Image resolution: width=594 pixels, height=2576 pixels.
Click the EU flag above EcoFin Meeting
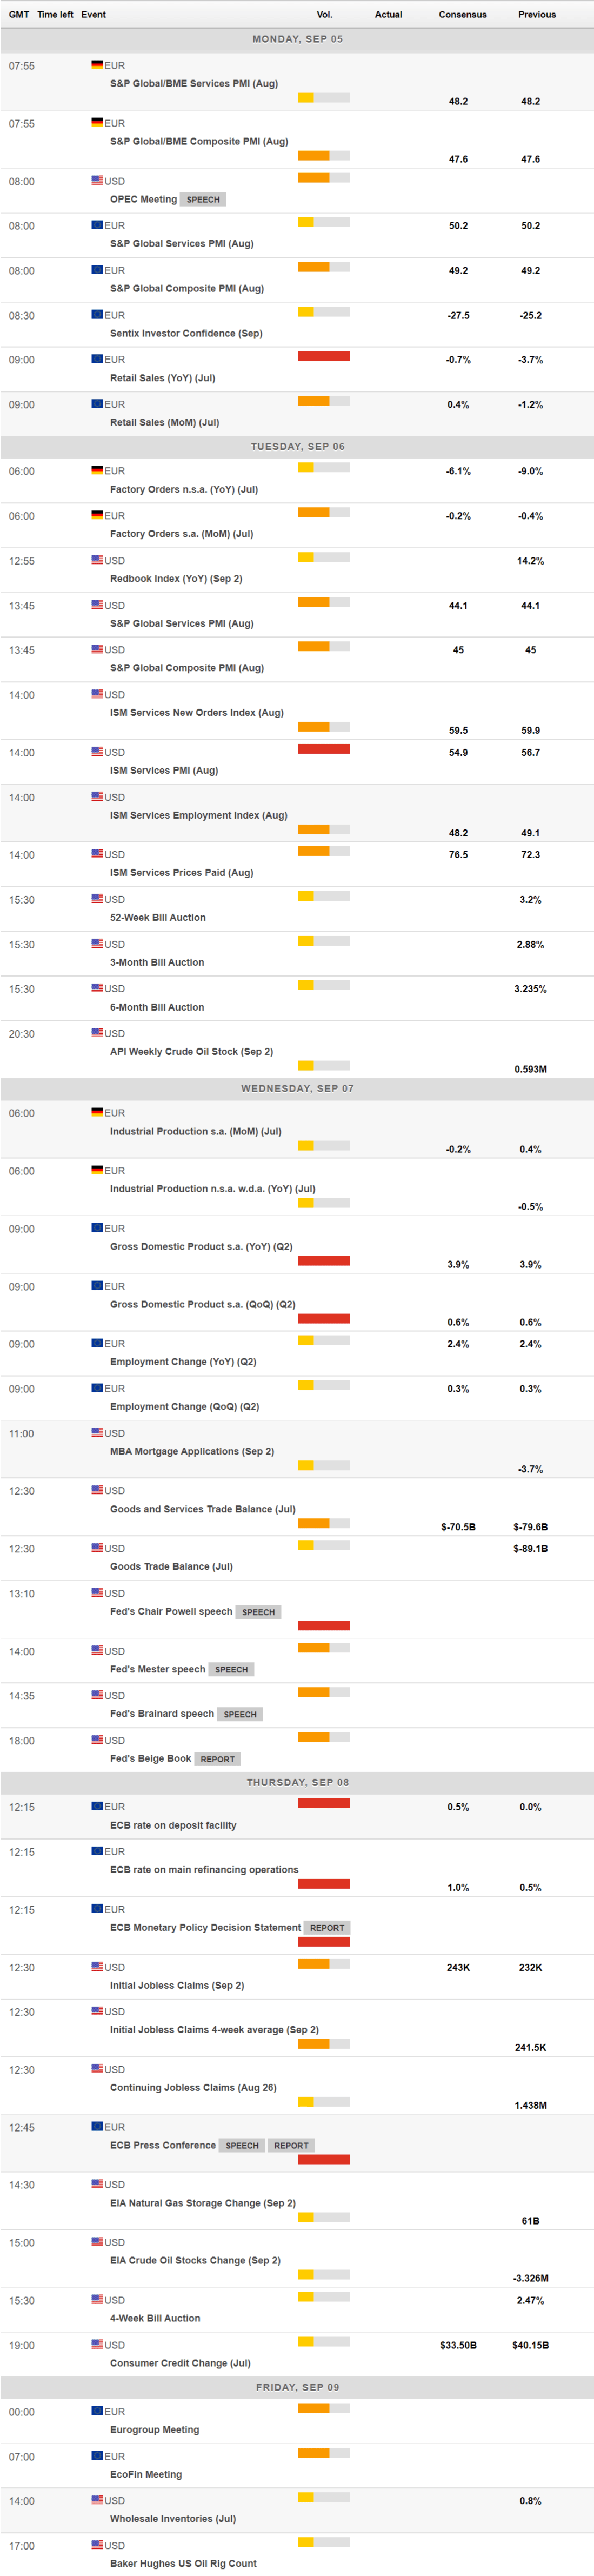point(97,2456)
